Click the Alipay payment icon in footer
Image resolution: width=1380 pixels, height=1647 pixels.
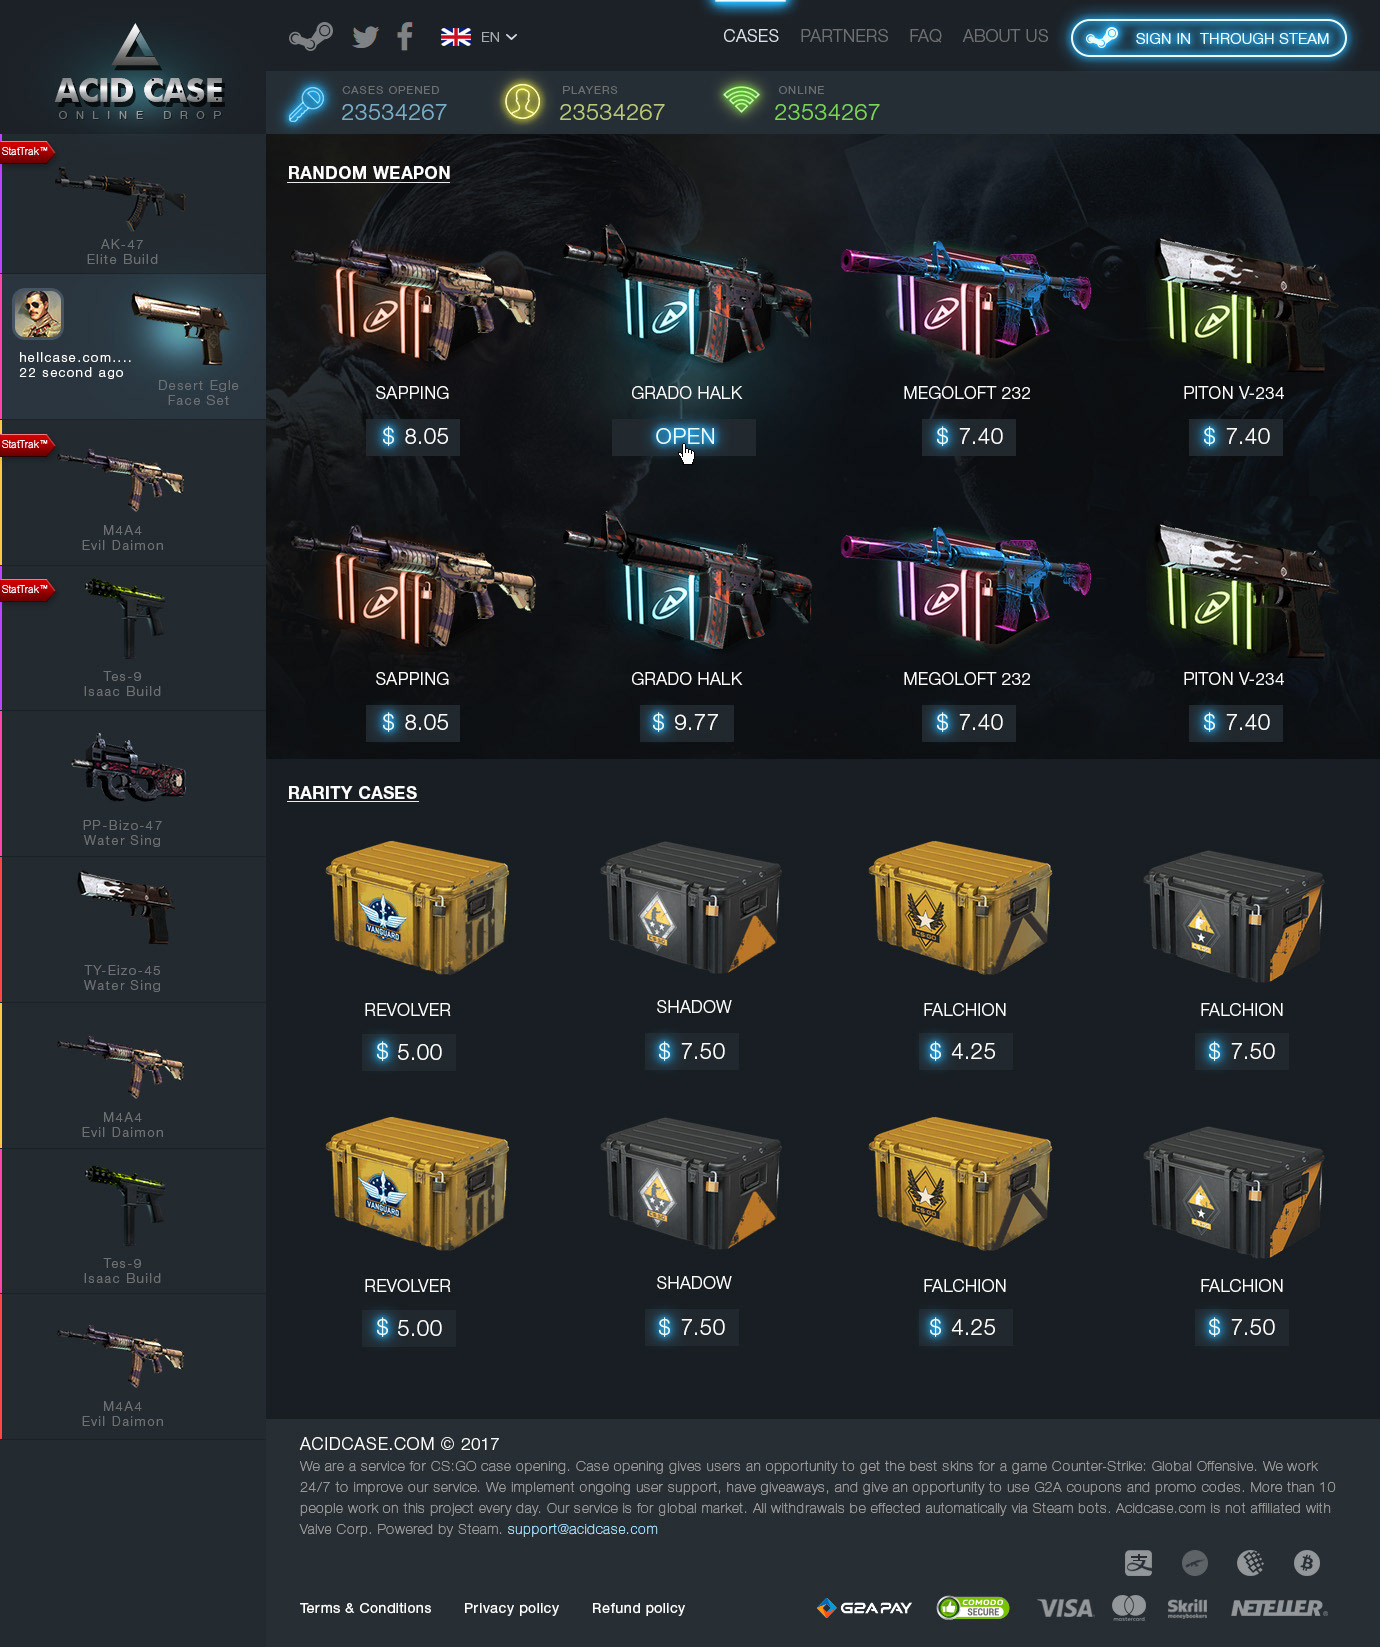point(1138,1562)
